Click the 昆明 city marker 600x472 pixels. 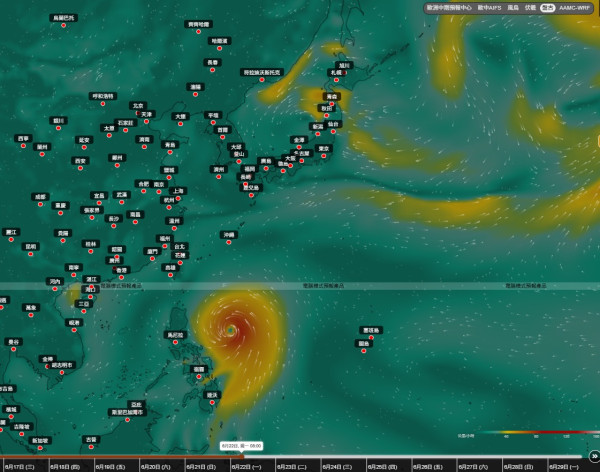(31, 247)
